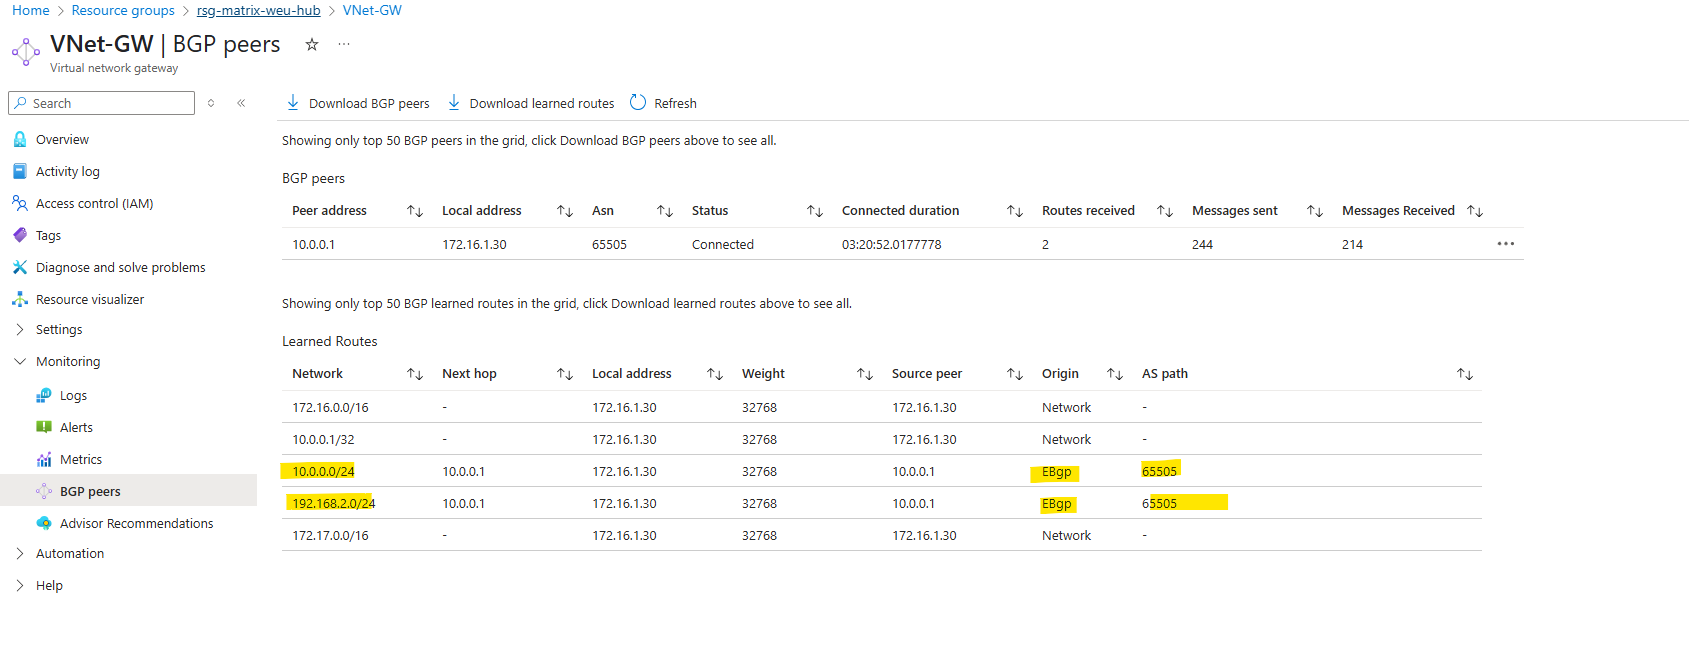
Task: Click the Download learned routes arrow icon
Action: tap(454, 102)
